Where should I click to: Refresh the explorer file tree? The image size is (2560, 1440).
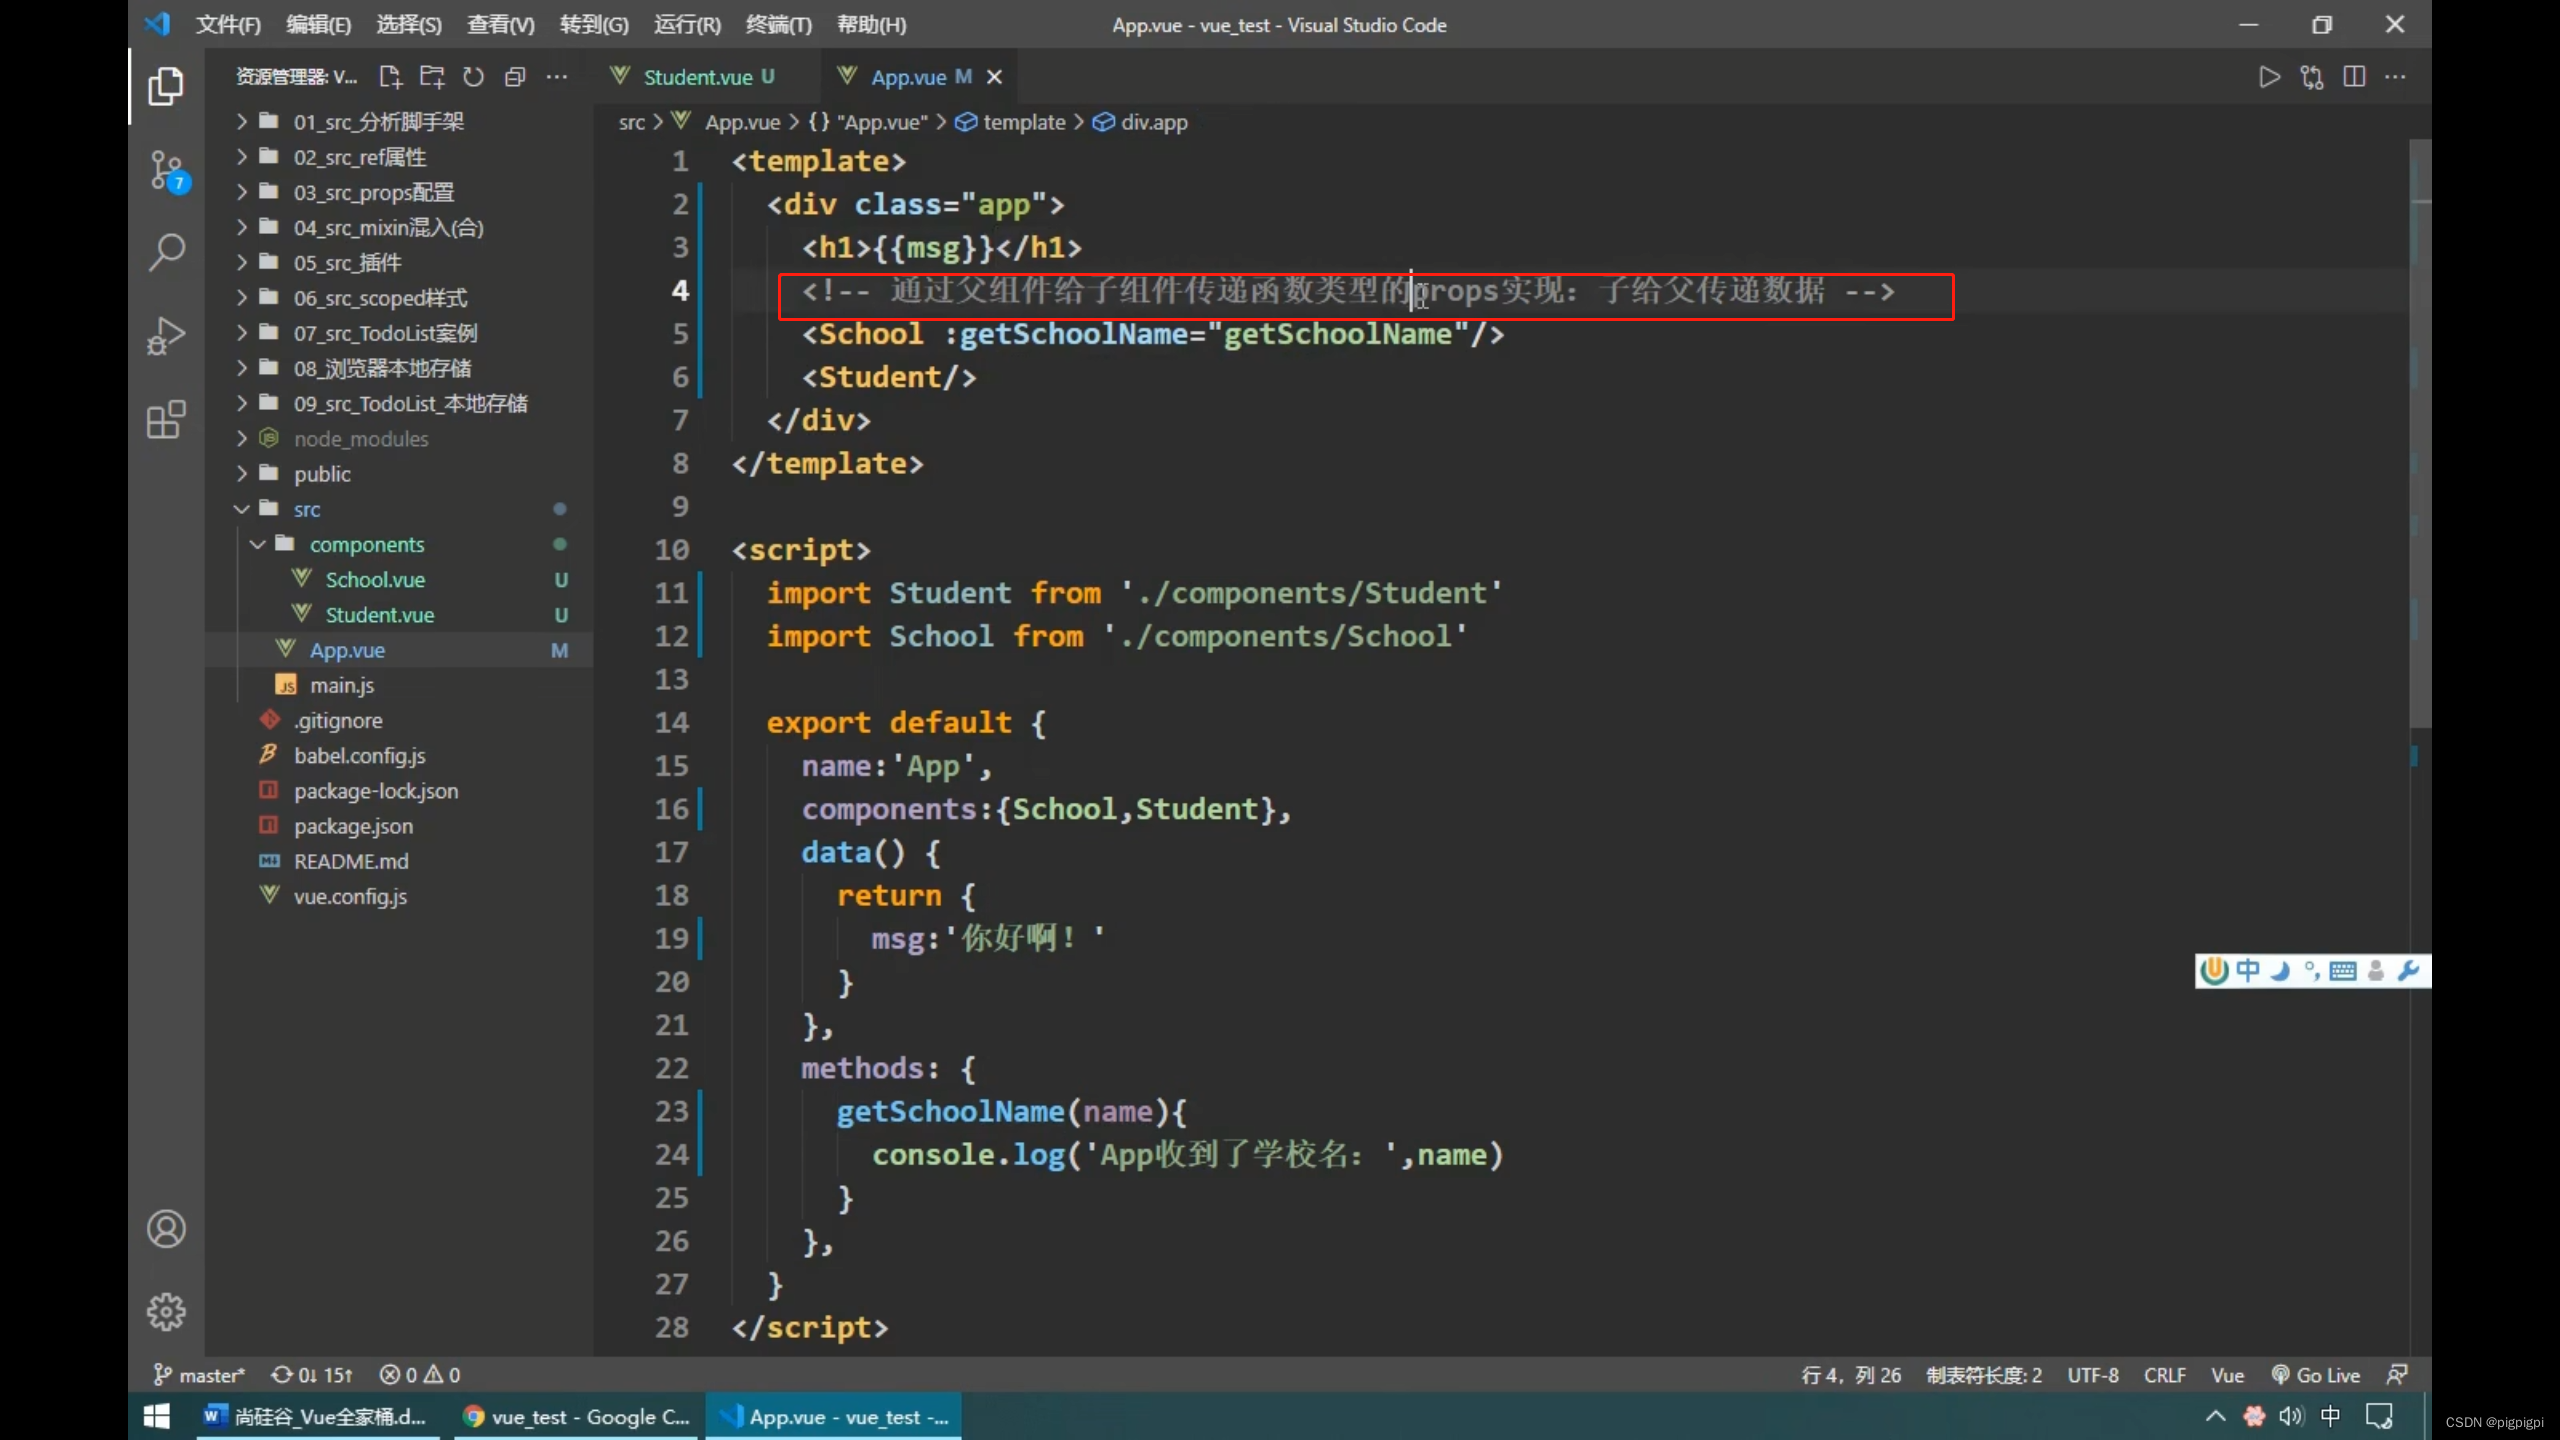(x=473, y=77)
